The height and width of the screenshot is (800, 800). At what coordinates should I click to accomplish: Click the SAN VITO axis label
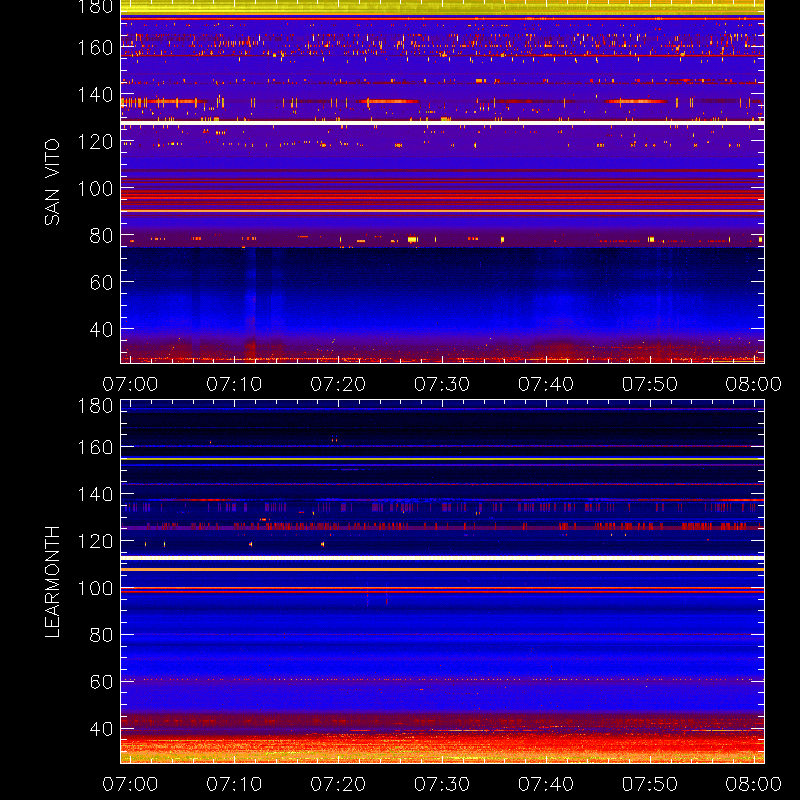(52, 182)
